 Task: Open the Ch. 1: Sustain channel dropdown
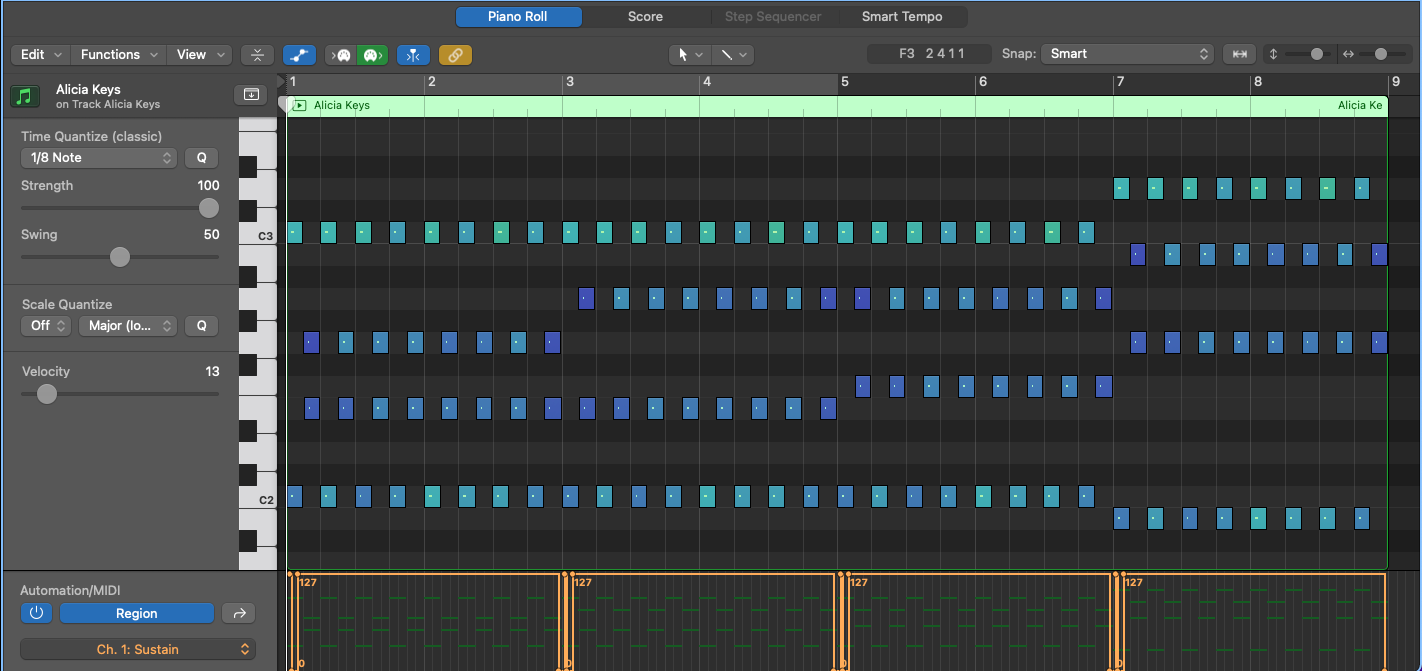[x=137, y=649]
